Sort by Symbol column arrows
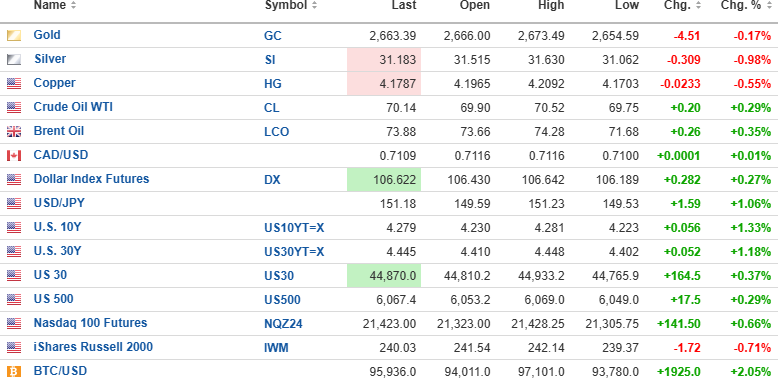This screenshot has width=778, height=378. pyautogui.click(x=315, y=5)
